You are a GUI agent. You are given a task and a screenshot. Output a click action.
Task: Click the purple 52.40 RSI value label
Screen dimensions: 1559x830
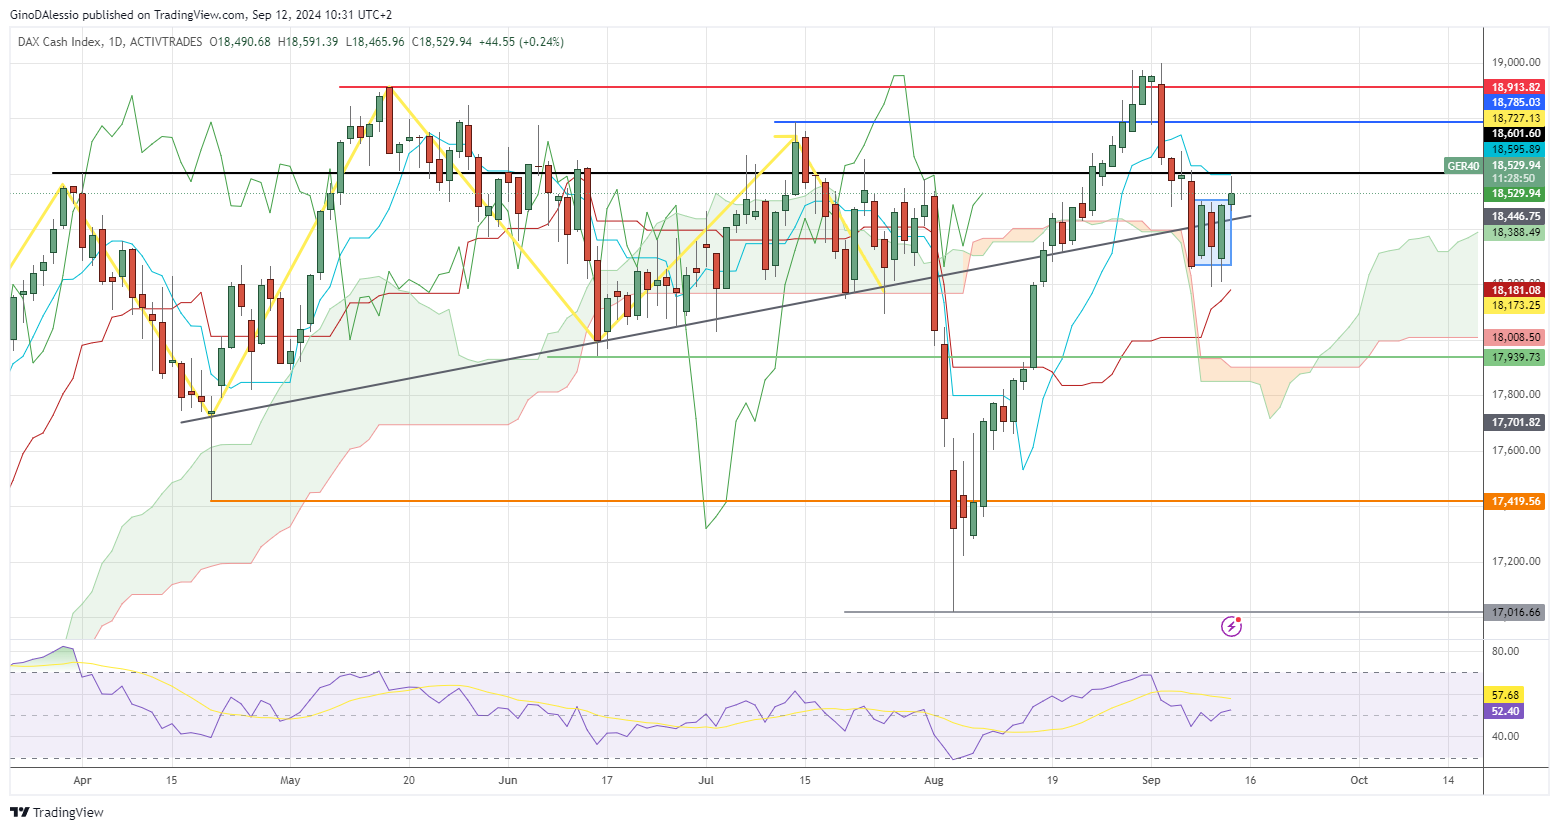coord(1505,712)
